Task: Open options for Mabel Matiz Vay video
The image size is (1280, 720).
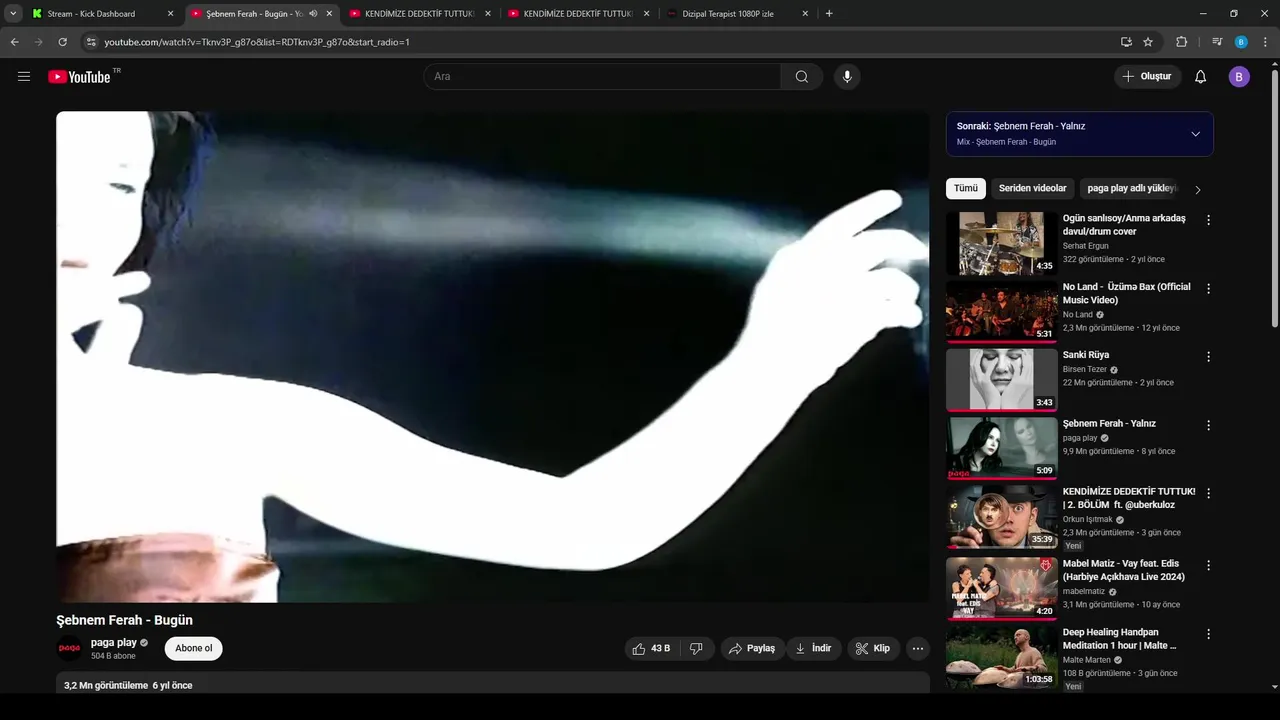Action: pos(1208,566)
